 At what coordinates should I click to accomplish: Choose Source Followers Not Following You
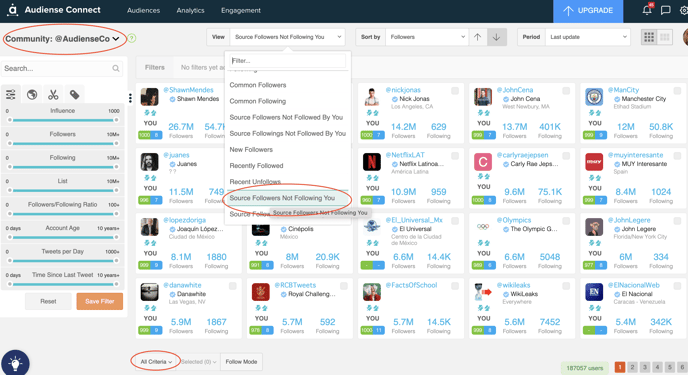(282, 198)
